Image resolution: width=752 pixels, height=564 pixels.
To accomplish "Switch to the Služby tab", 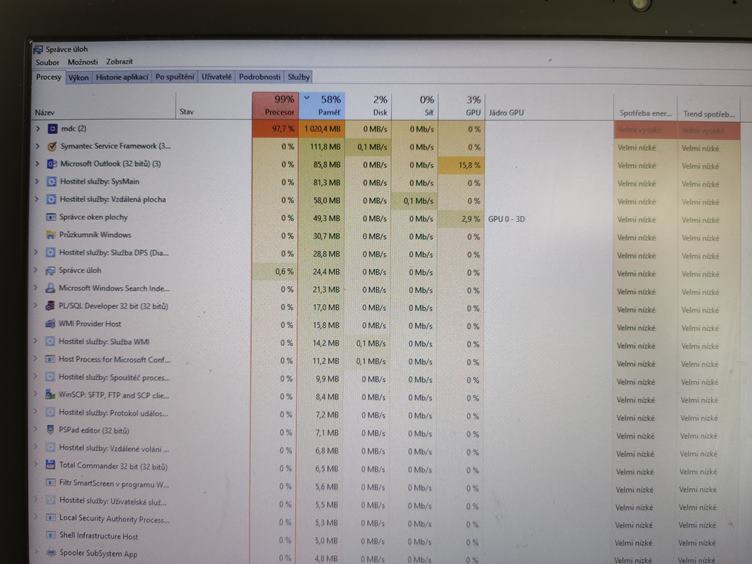I will [x=299, y=77].
